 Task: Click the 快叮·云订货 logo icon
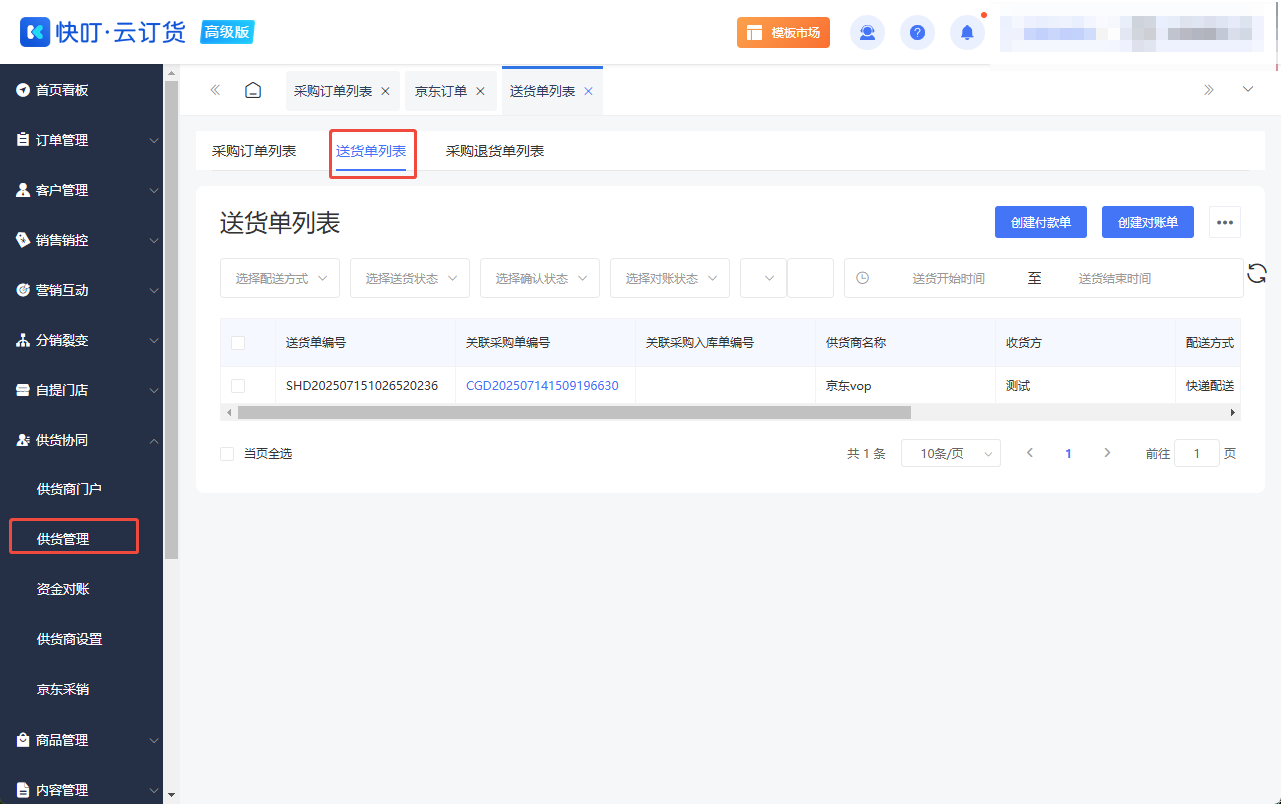(x=35, y=32)
